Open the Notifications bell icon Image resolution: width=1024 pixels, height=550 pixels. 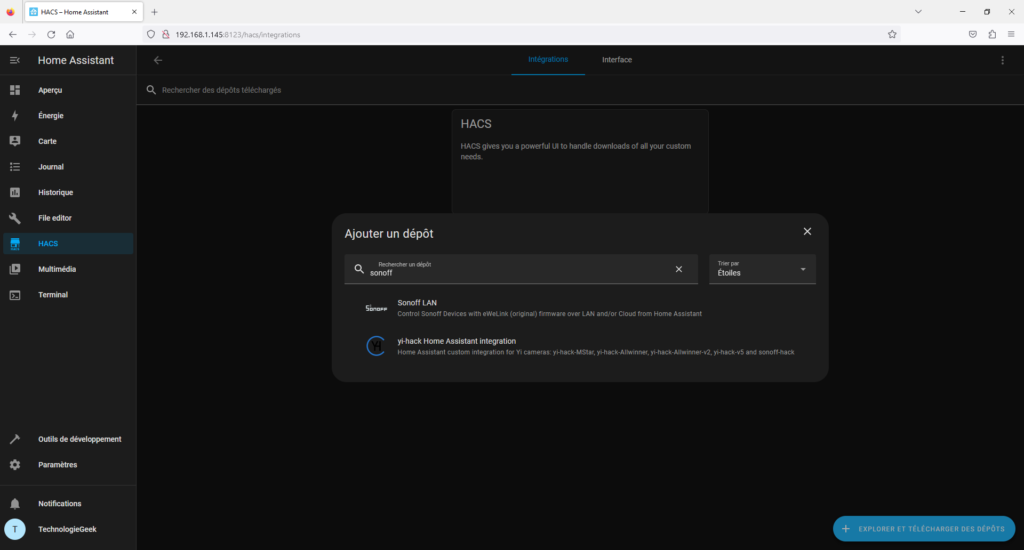coord(14,504)
